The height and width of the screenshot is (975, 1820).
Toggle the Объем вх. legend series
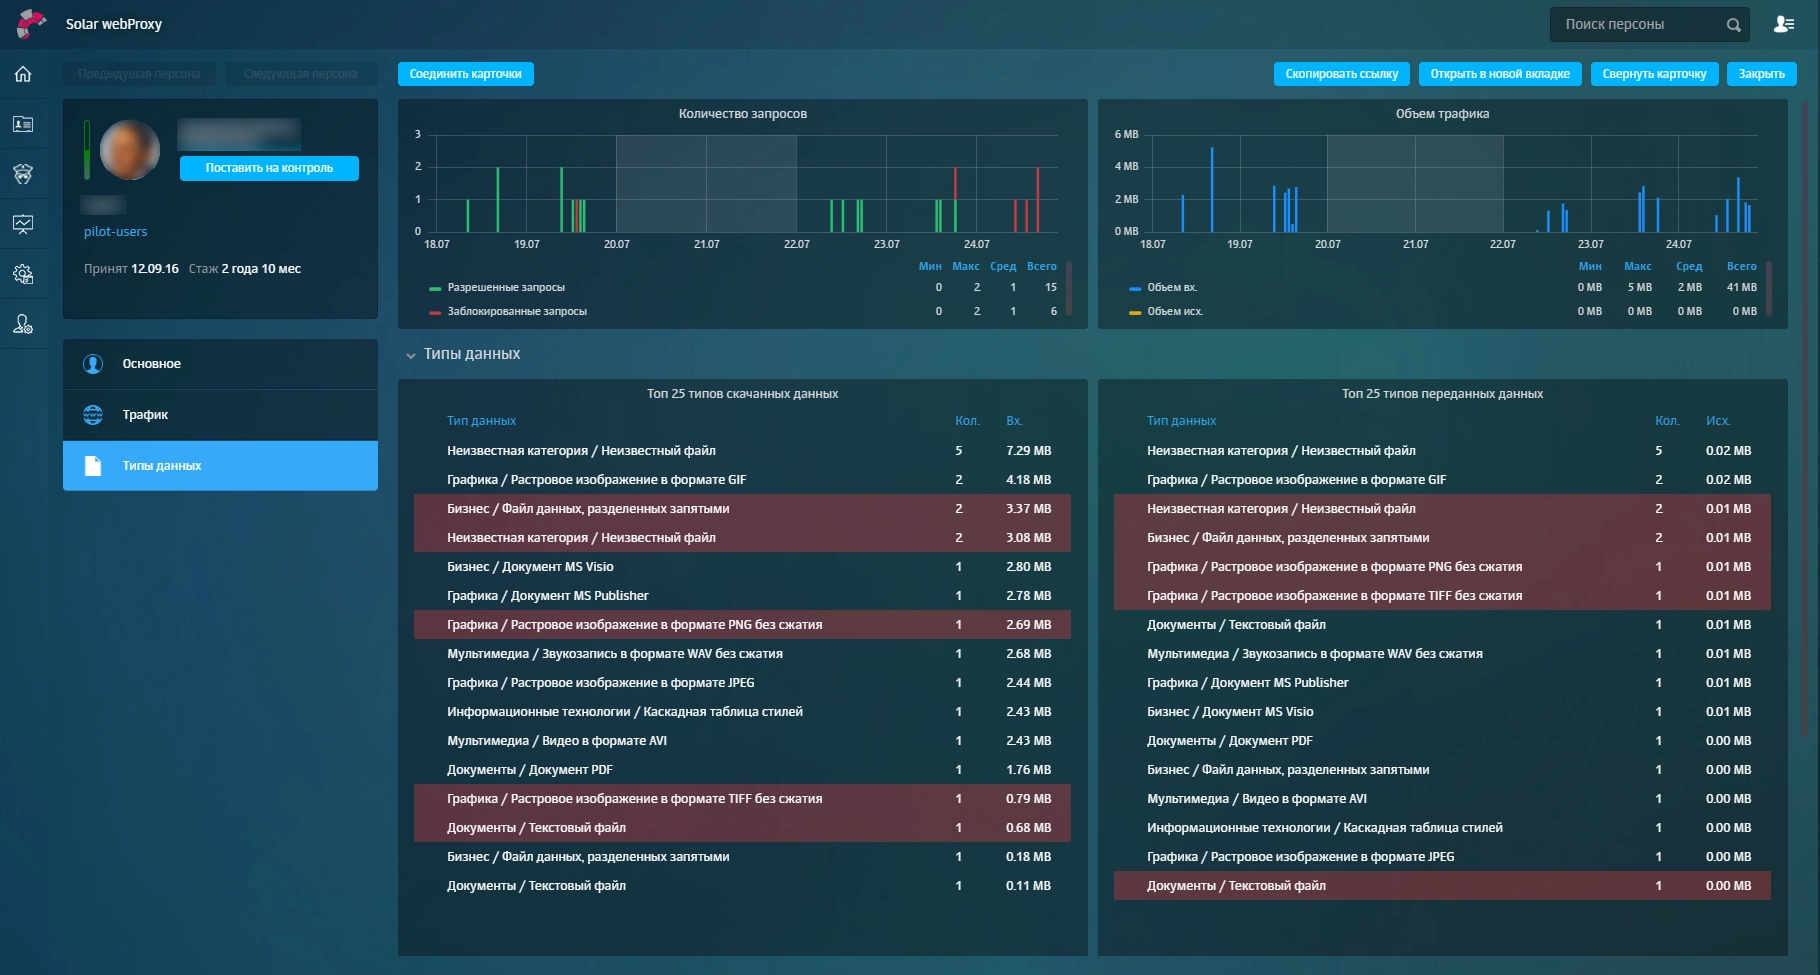(1171, 288)
